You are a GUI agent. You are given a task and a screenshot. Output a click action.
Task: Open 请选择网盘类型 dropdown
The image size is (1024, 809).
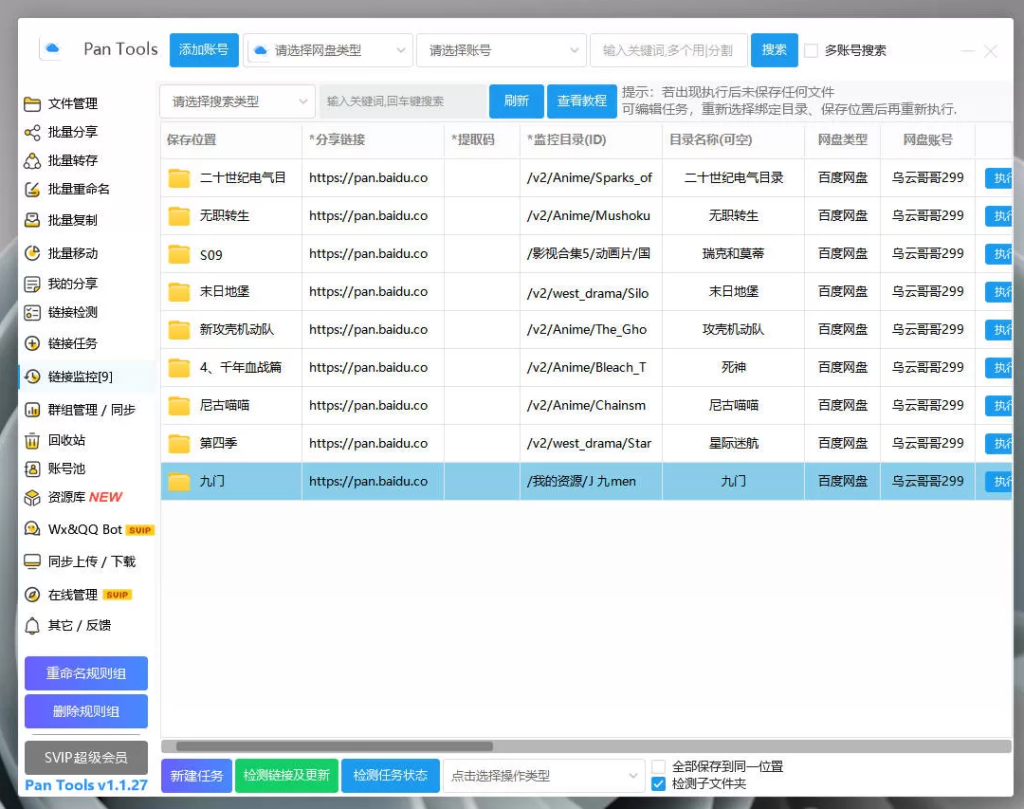click(328, 50)
